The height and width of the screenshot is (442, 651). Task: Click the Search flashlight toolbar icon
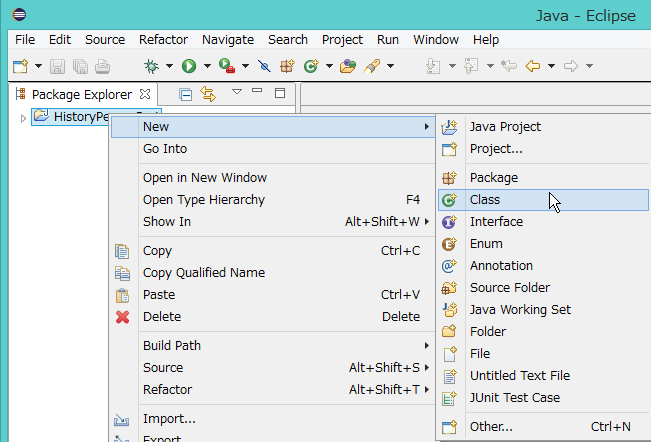tap(372, 66)
